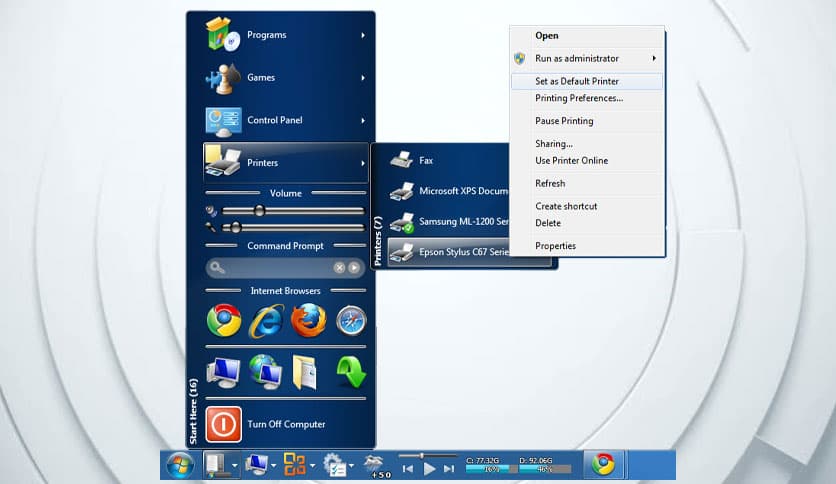Expand the Printers submenu arrow

pos(363,163)
